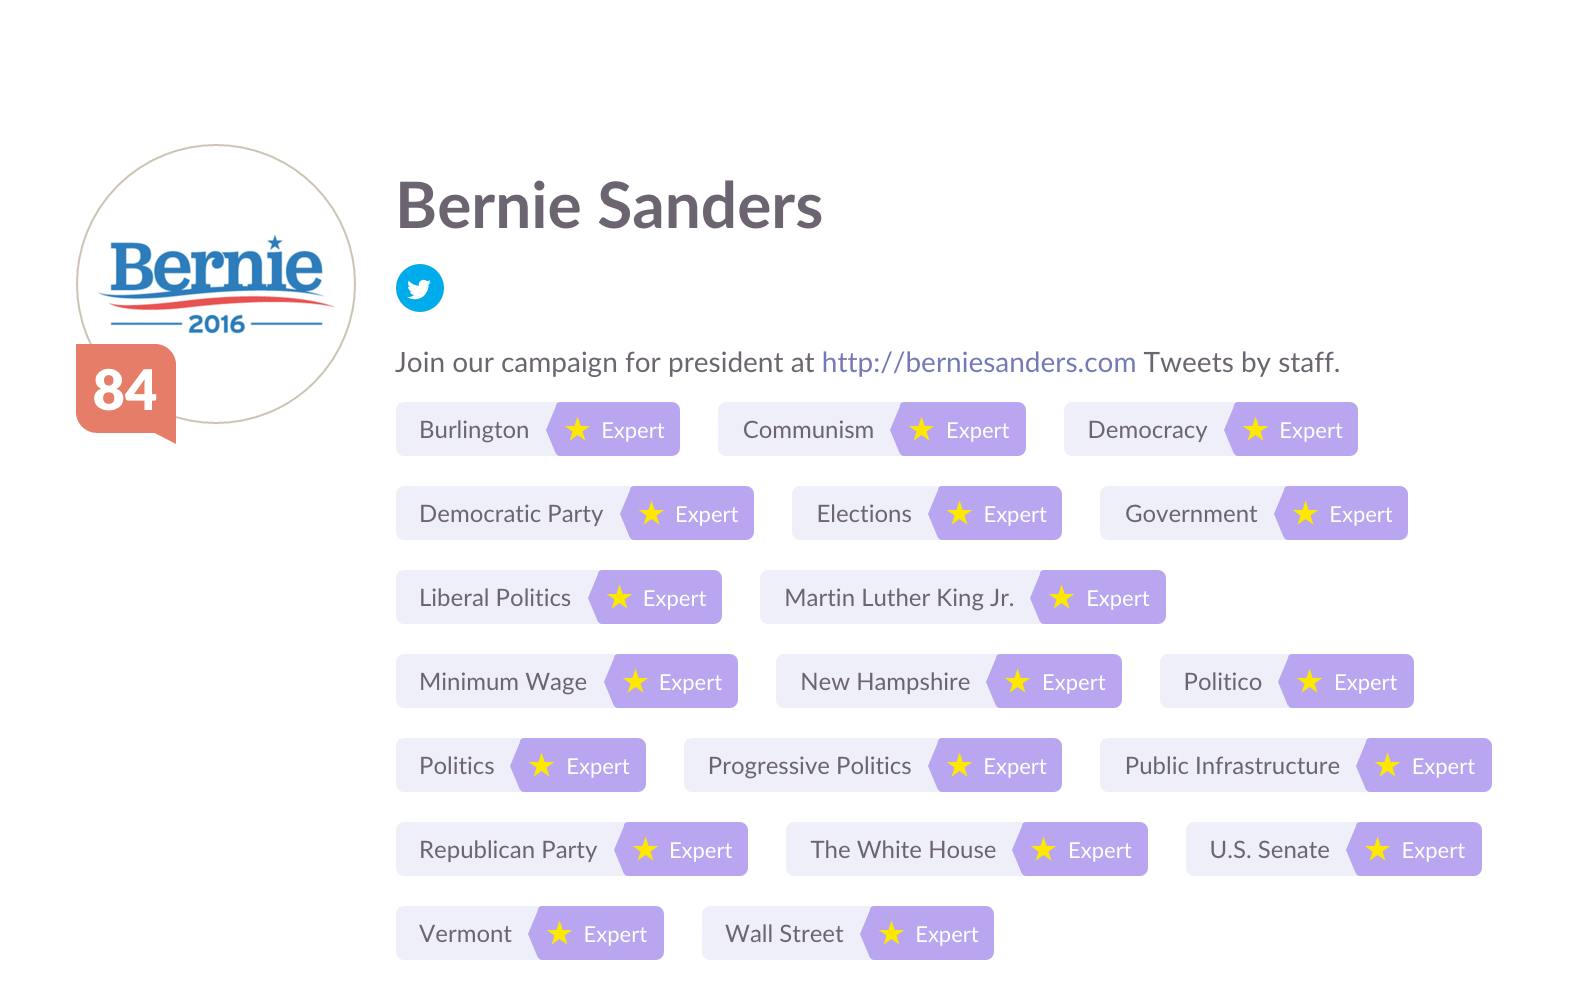
Task: Click the Democracy tag's star icon
Action: point(1255,430)
